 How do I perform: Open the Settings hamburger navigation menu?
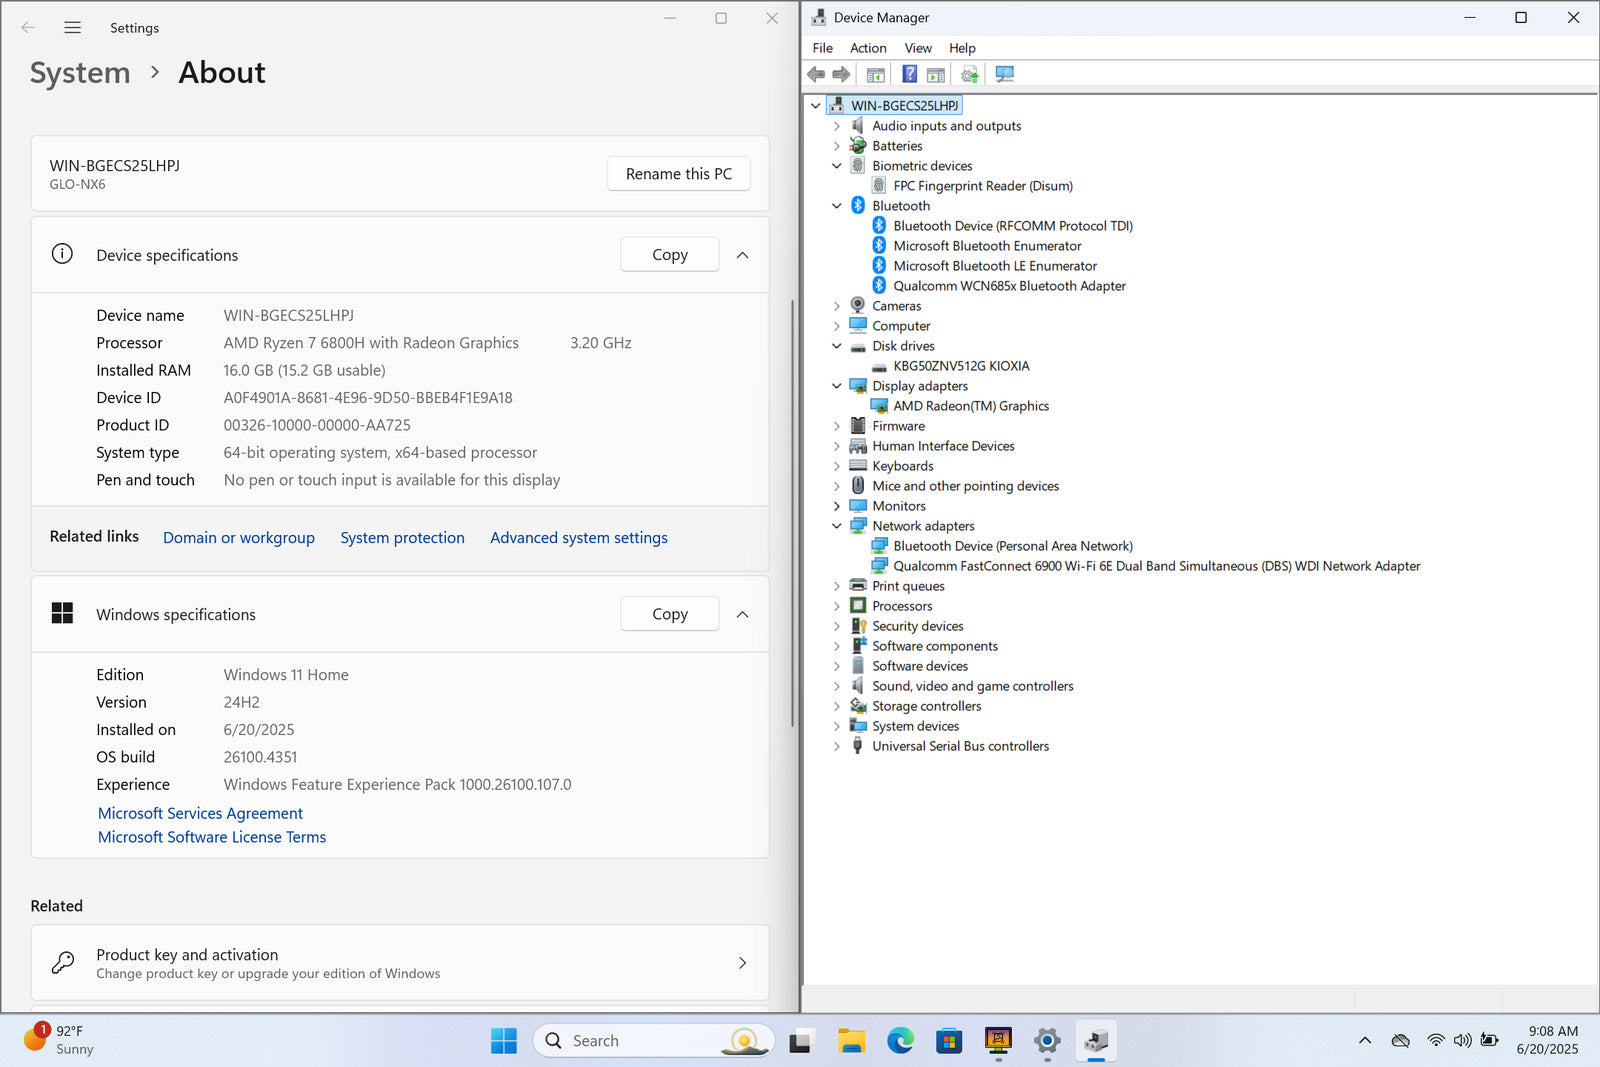click(72, 28)
